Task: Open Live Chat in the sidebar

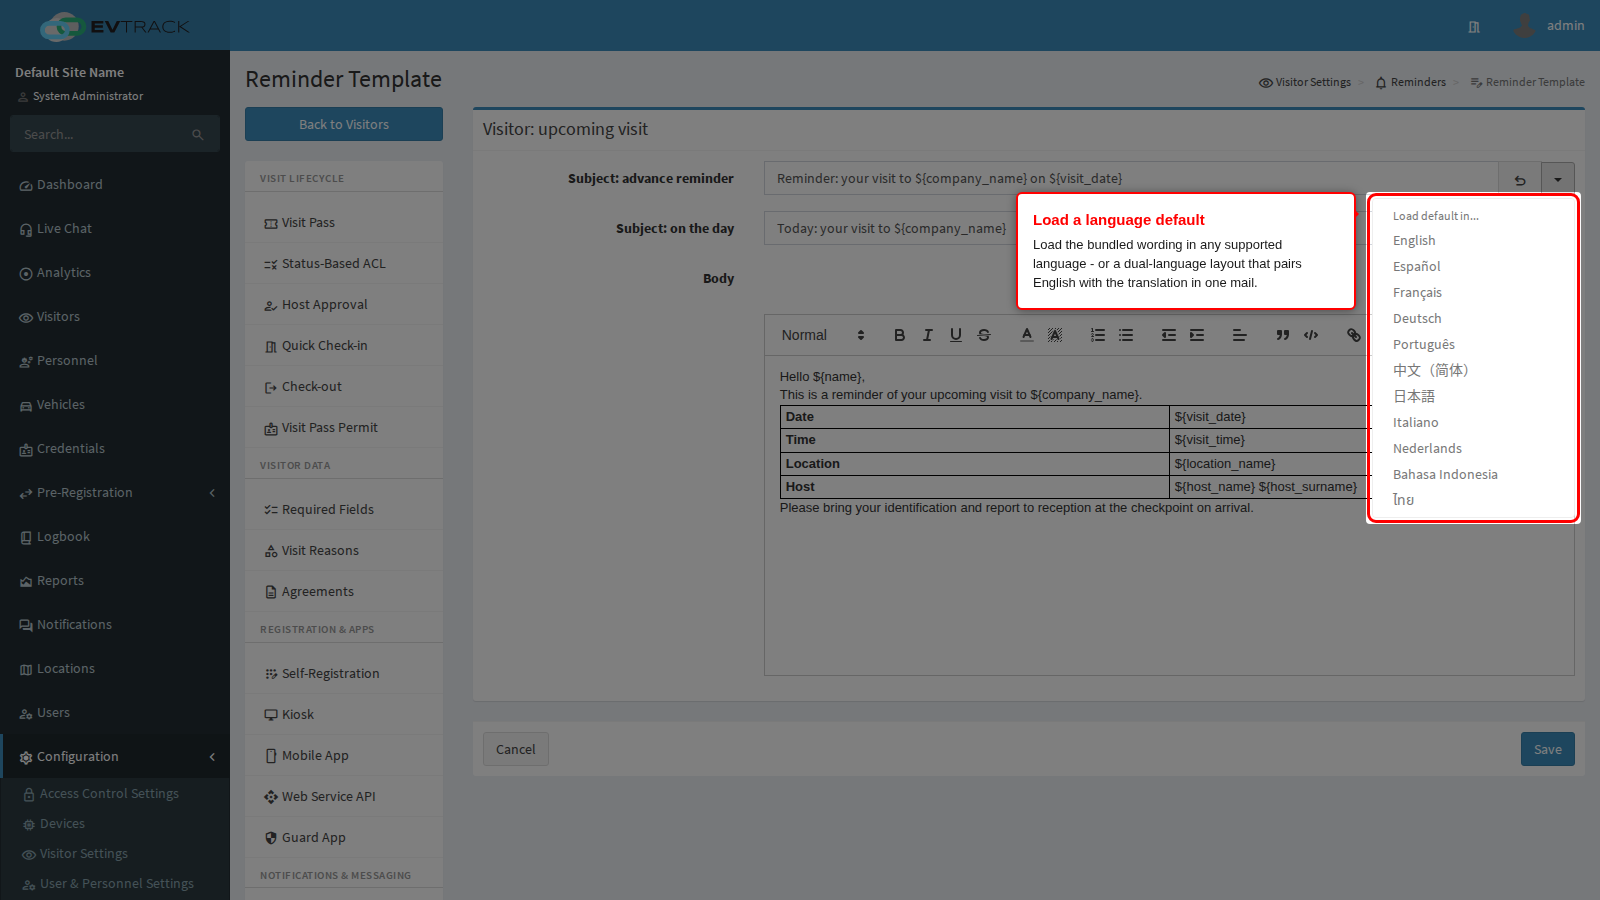Action: point(115,229)
